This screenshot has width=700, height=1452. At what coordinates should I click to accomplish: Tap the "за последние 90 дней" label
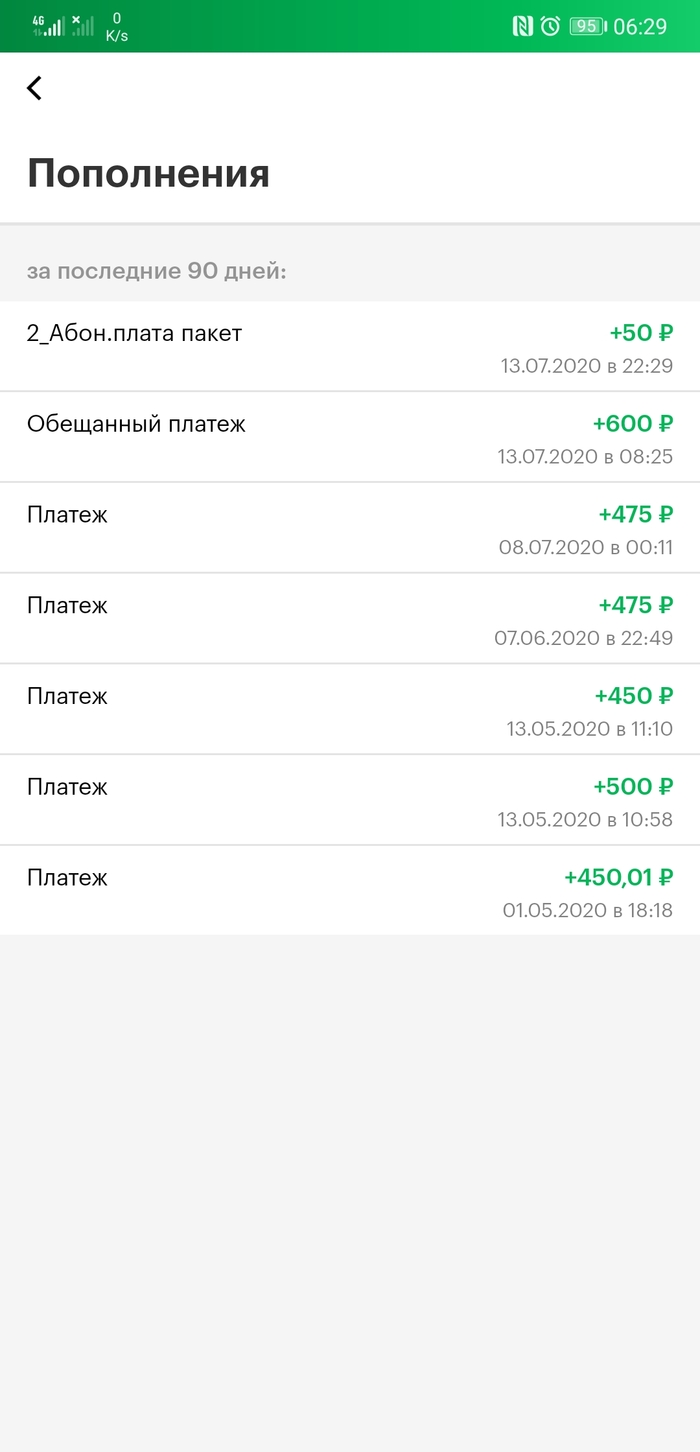coord(156,272)
